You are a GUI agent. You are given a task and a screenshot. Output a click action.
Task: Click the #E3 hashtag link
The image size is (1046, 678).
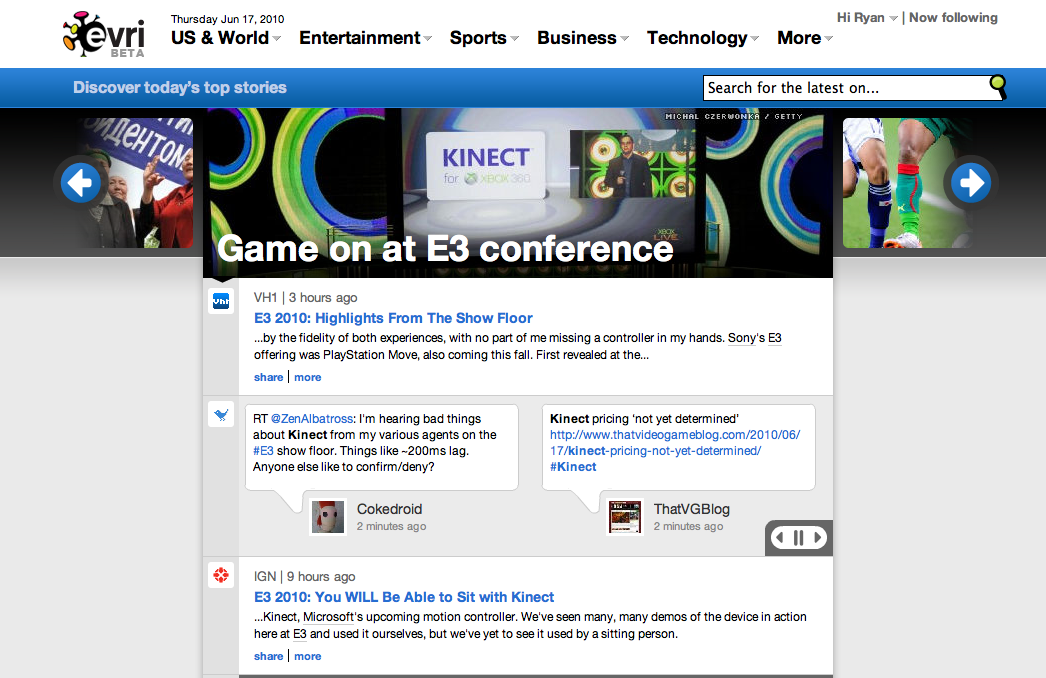[263, 450]
